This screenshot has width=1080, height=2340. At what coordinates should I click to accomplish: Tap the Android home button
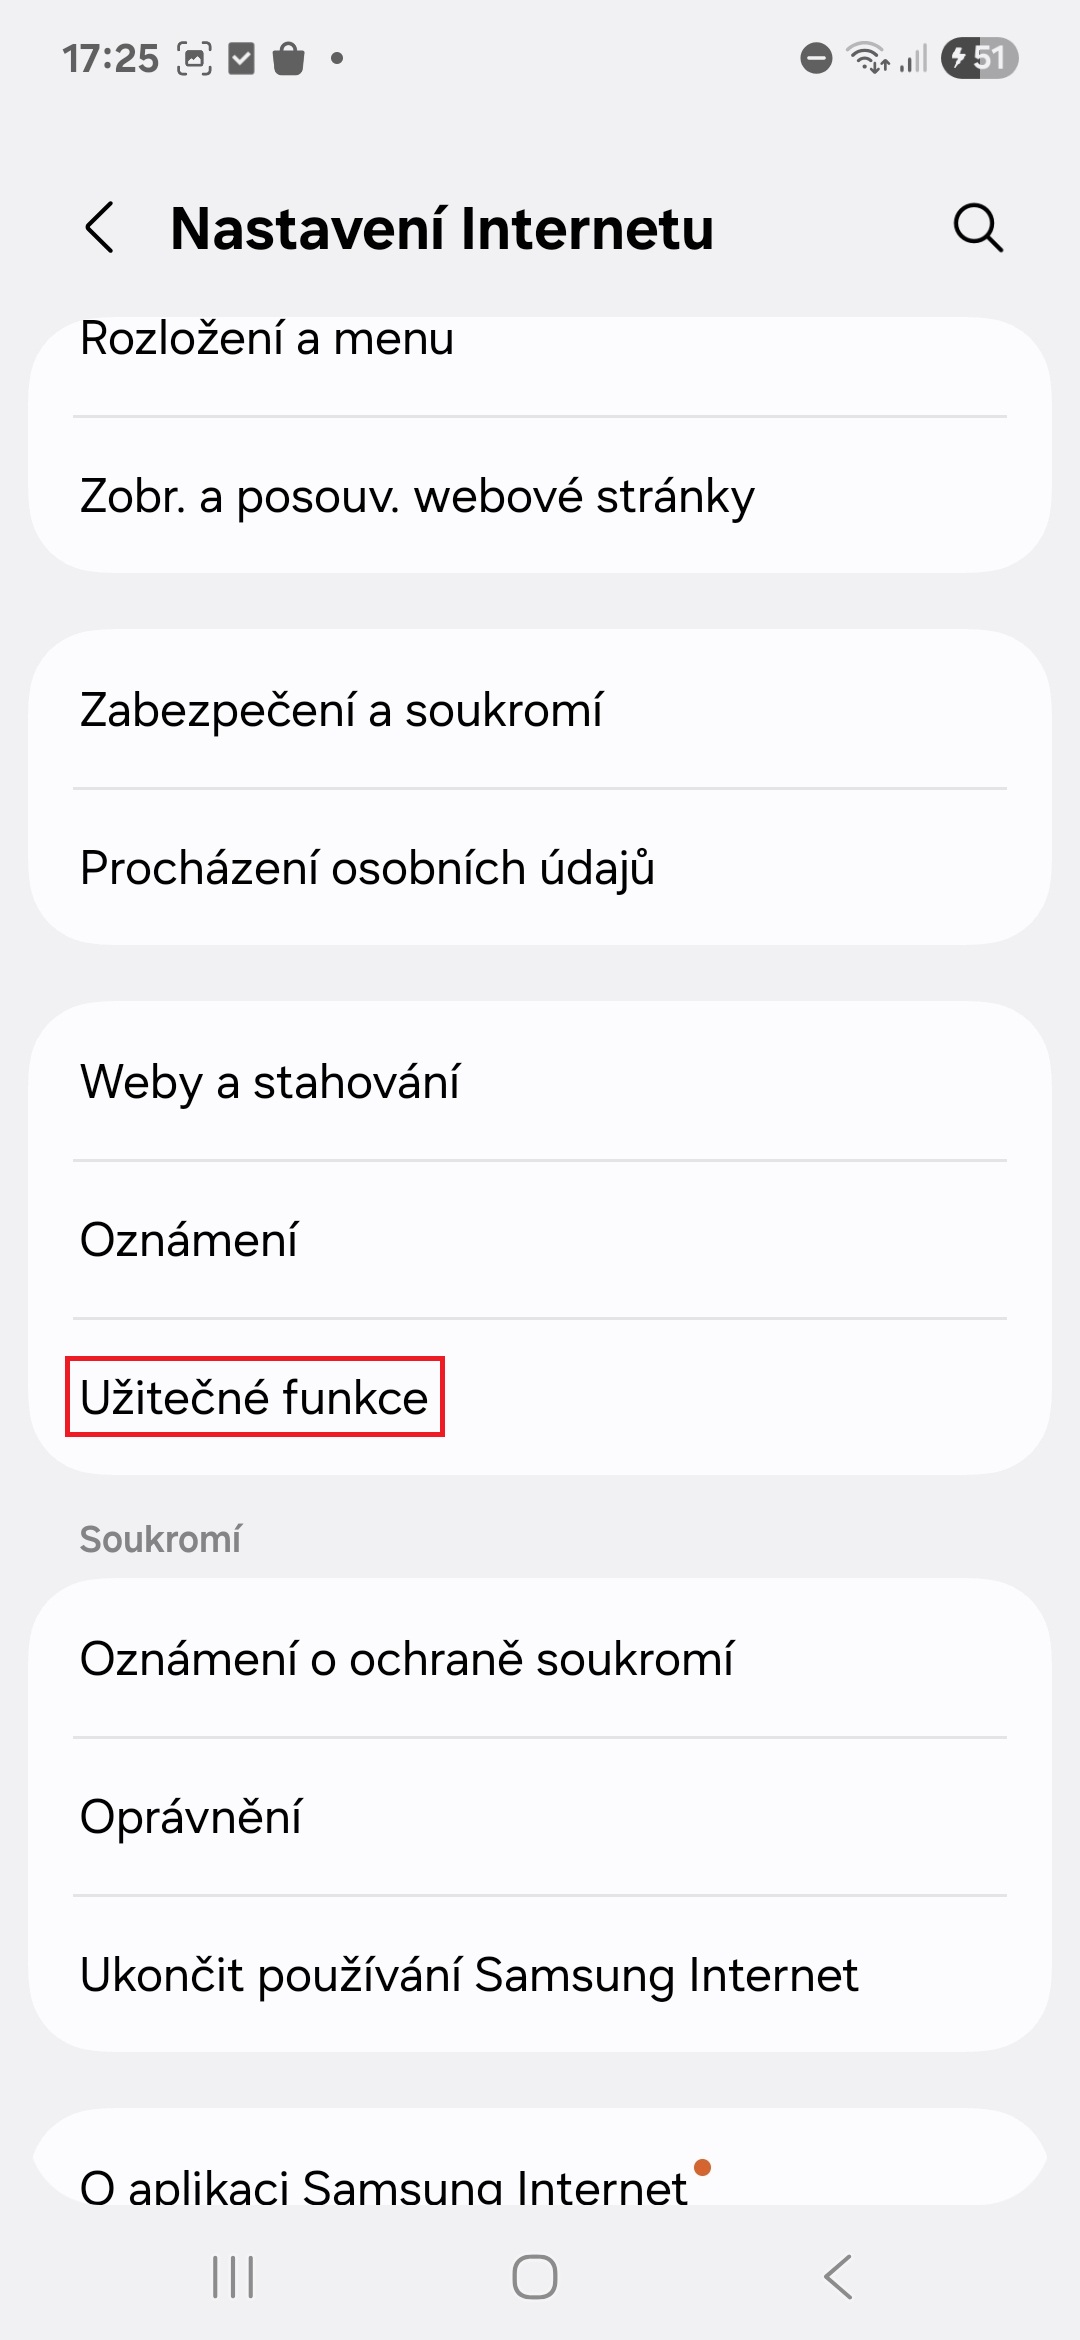(x=535, y=2277)
